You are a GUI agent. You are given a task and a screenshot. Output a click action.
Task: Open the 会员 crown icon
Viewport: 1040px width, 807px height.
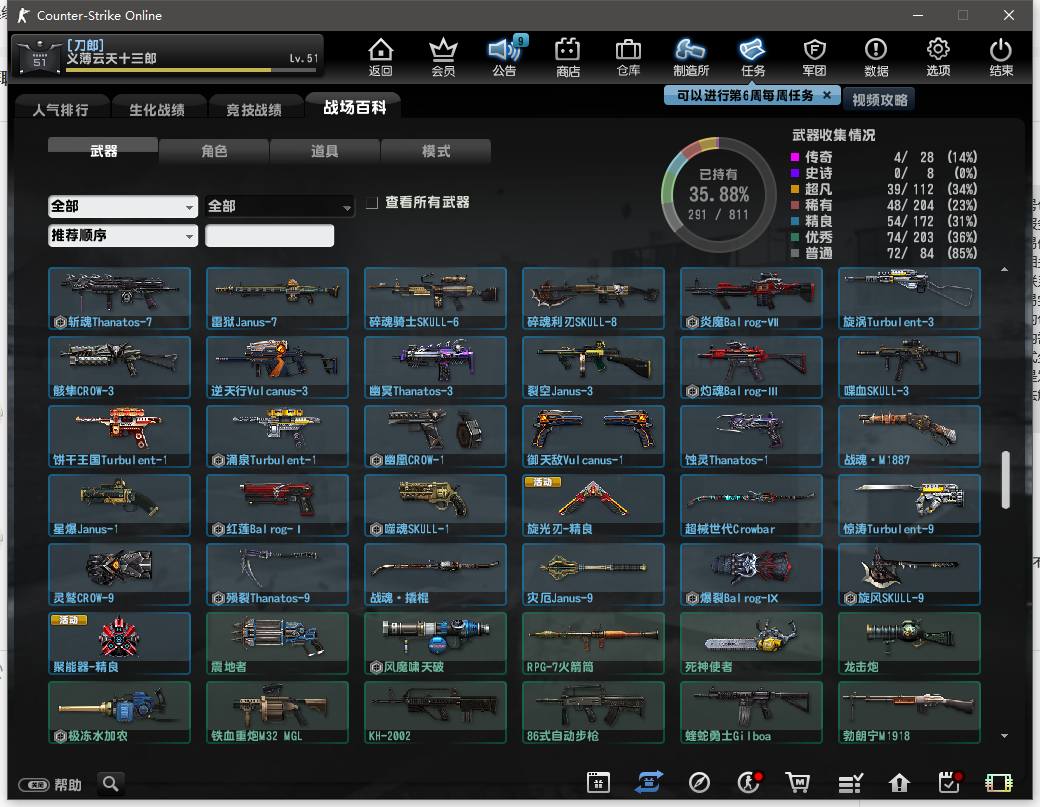click(443, 57)
